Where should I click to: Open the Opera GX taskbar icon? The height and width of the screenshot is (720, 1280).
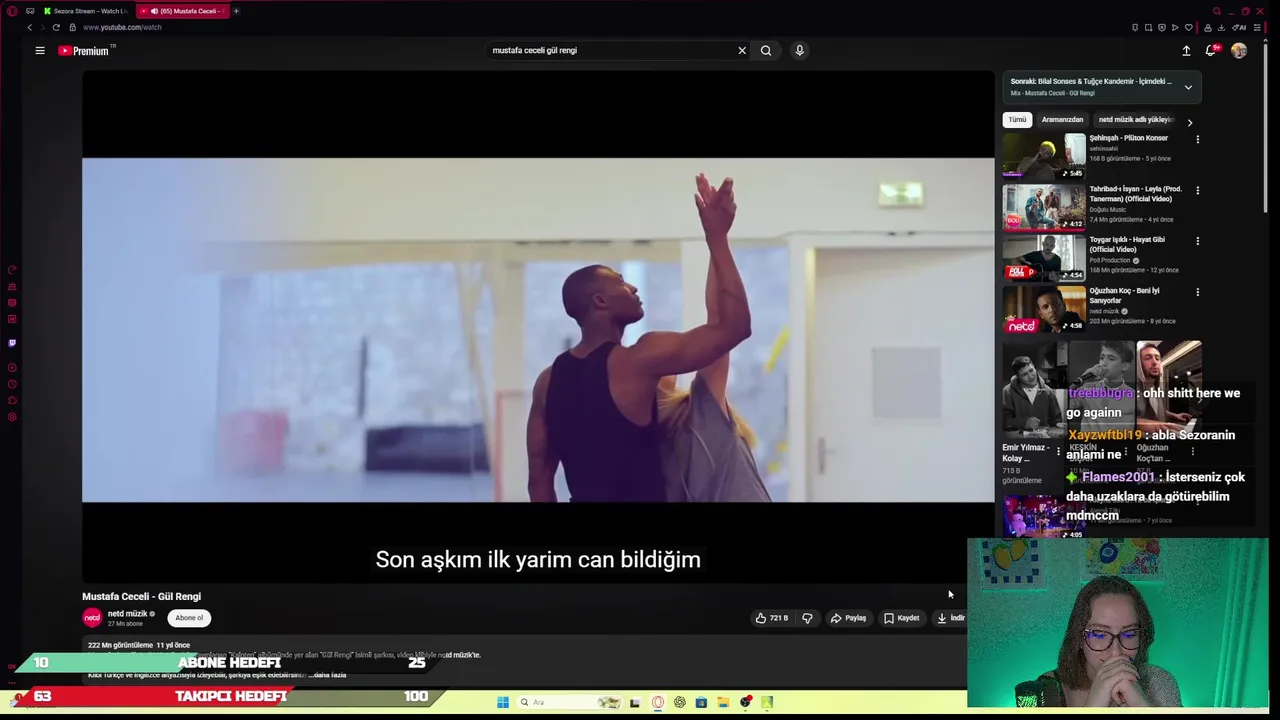coord(657,702)
